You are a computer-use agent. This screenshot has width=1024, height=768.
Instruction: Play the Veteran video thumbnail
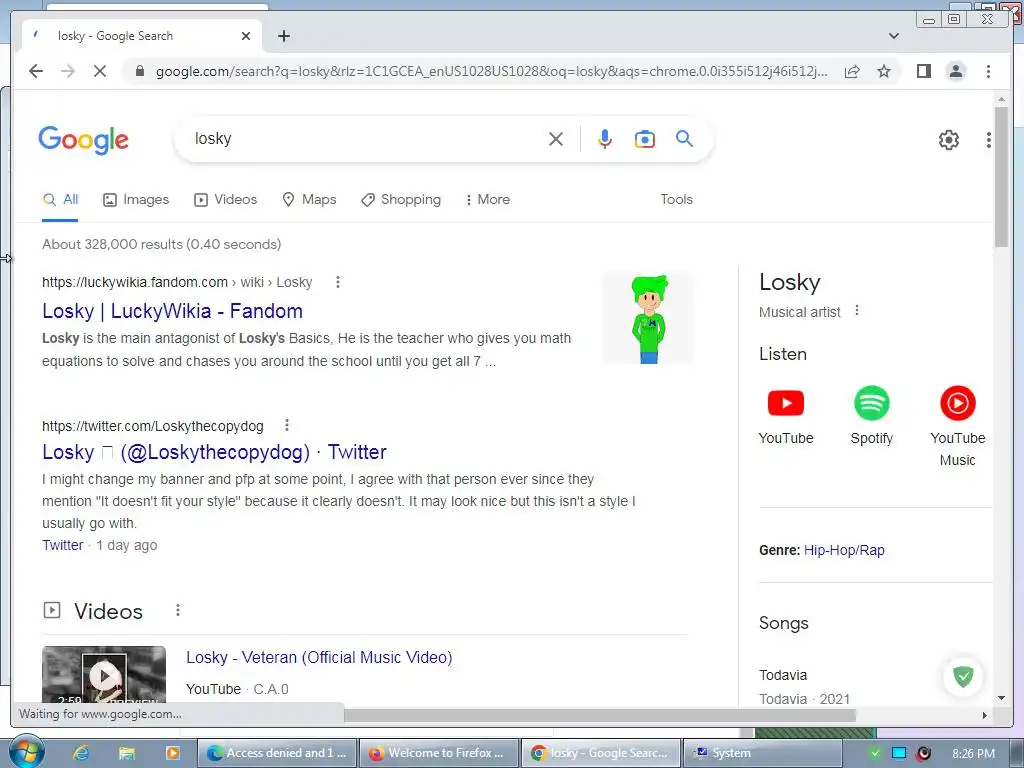[x=104, y=675]
